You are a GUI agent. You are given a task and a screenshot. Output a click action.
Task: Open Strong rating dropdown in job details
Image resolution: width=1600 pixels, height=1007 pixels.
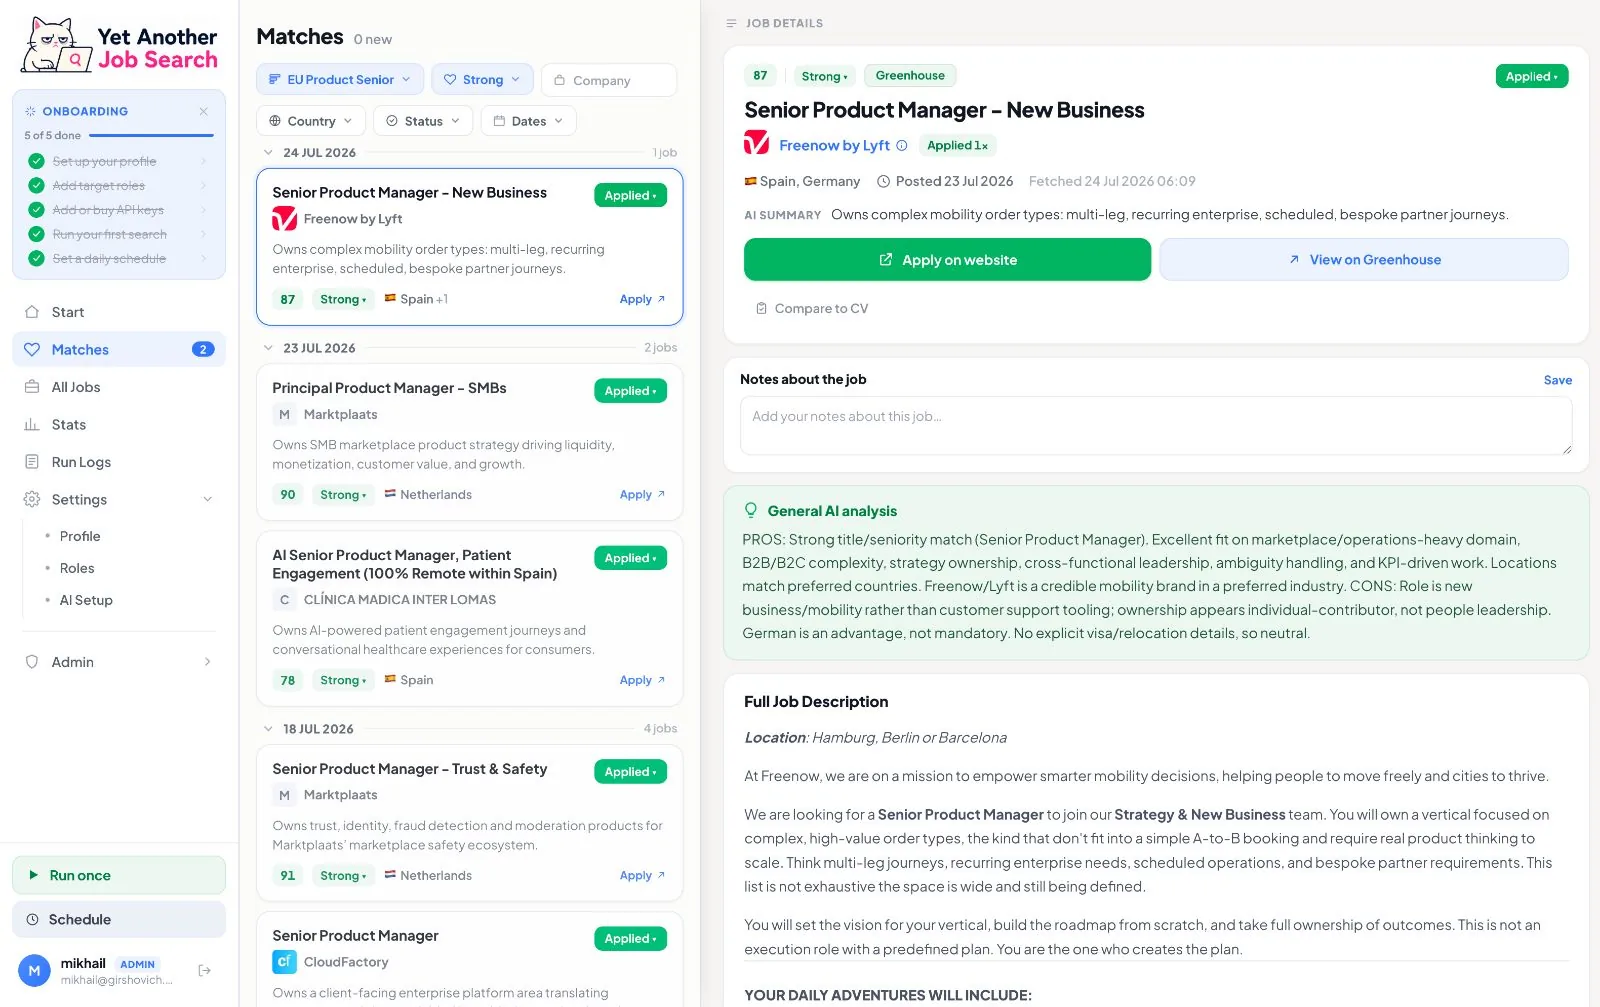point(824,76)
